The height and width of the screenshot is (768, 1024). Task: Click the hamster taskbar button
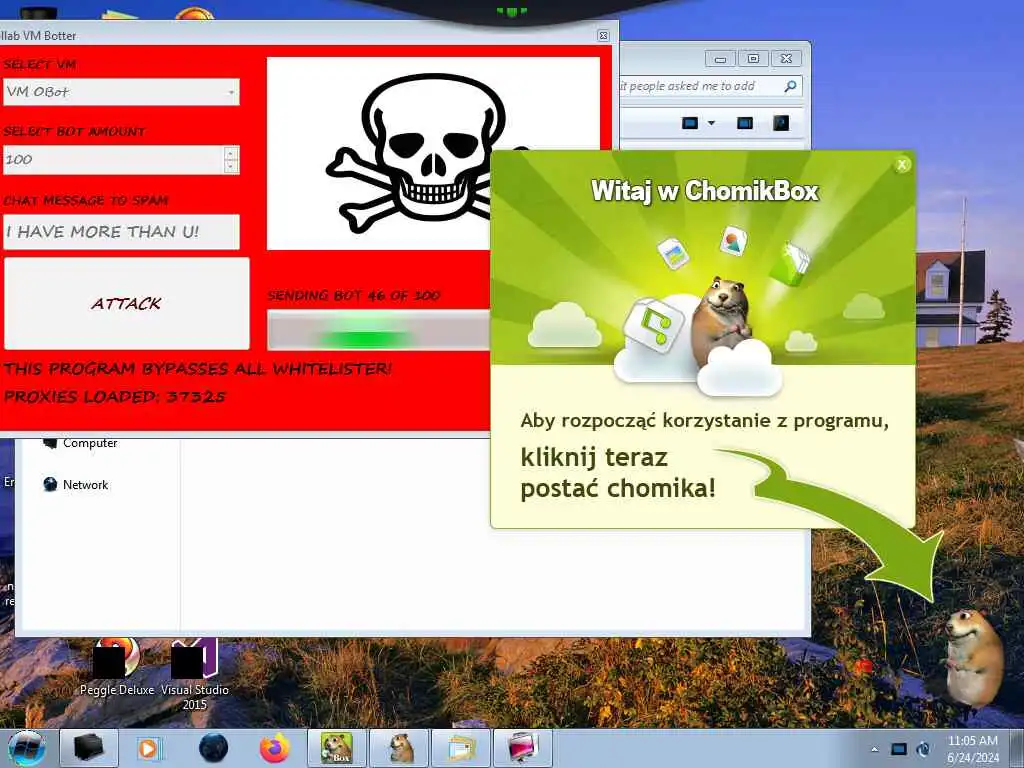399,748
